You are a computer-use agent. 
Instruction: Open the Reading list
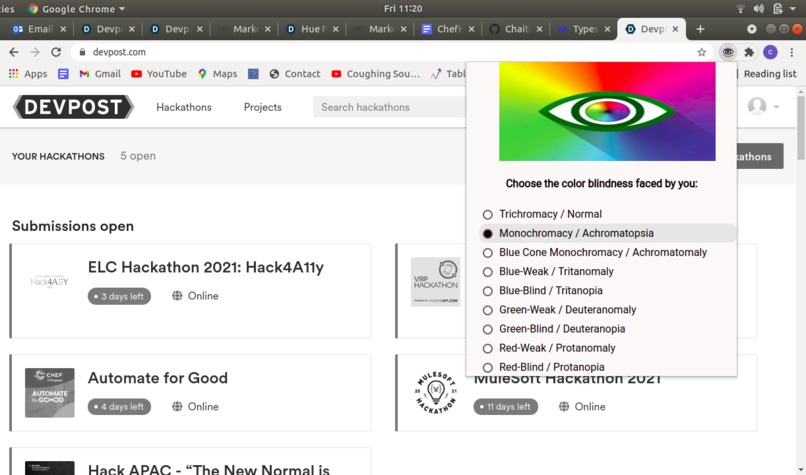click(770, 74)
